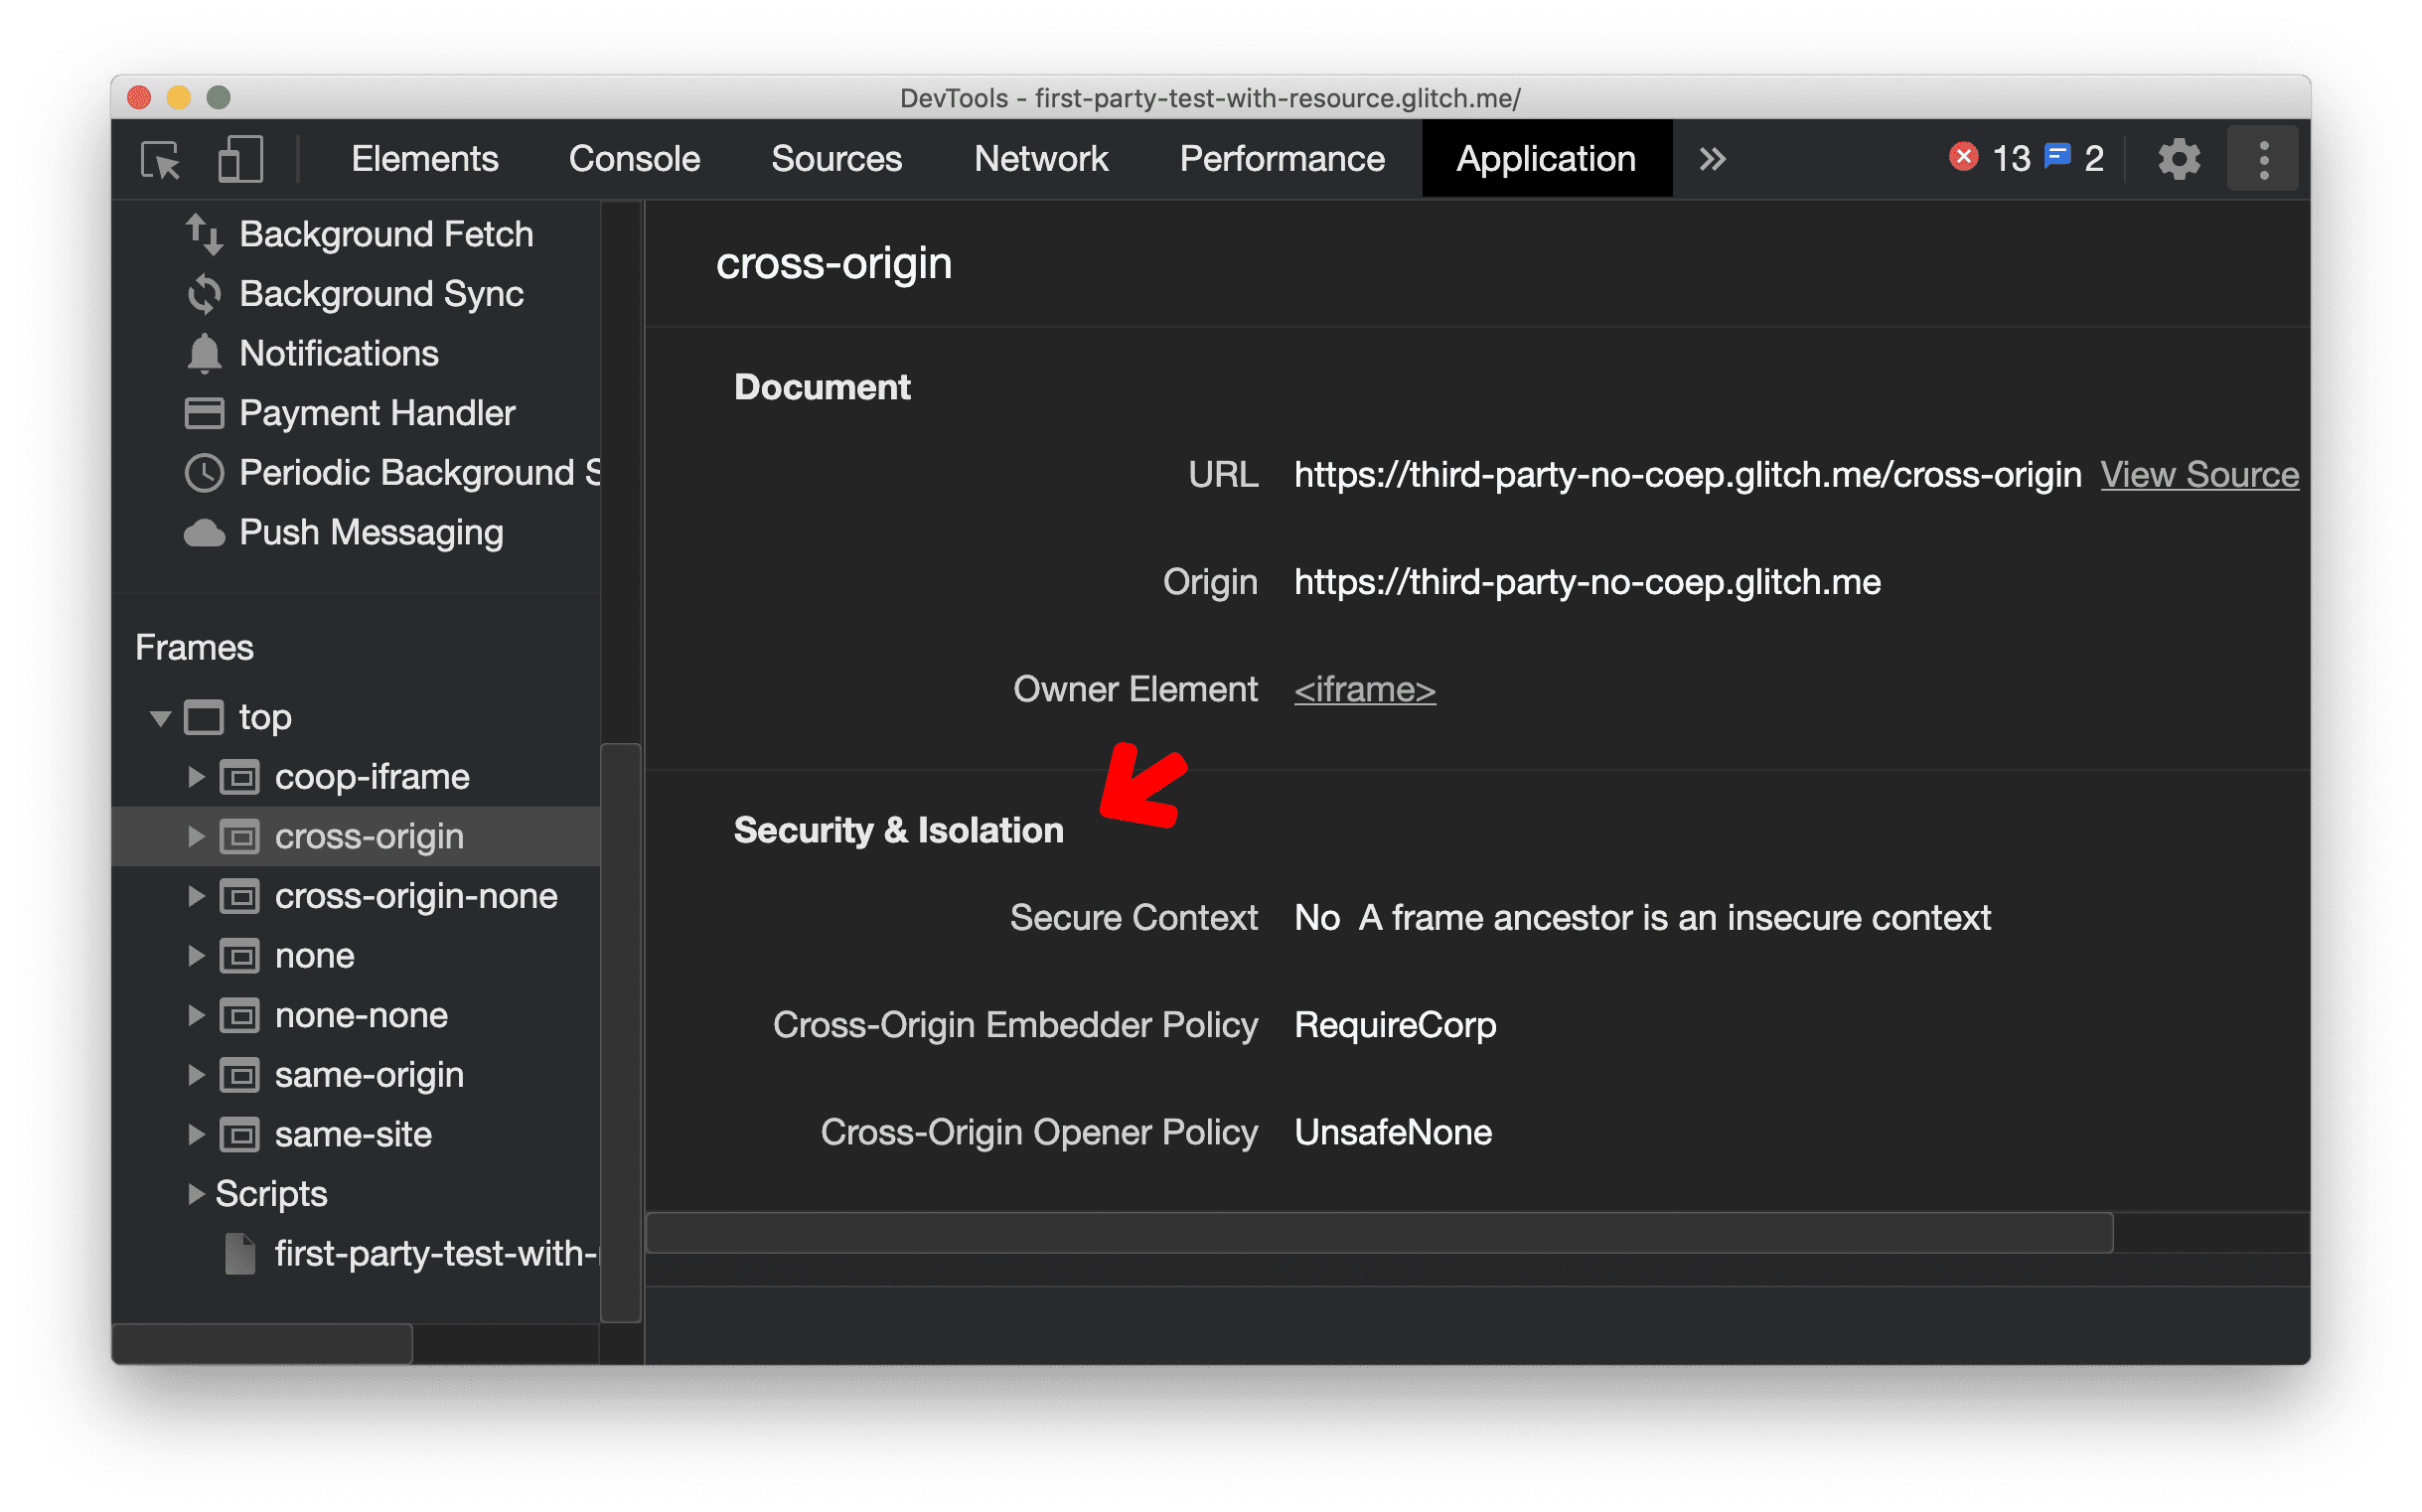The image size is (2422, 1512).
Task: Open the more tools overflow menu
Action: click(1712, 159)
